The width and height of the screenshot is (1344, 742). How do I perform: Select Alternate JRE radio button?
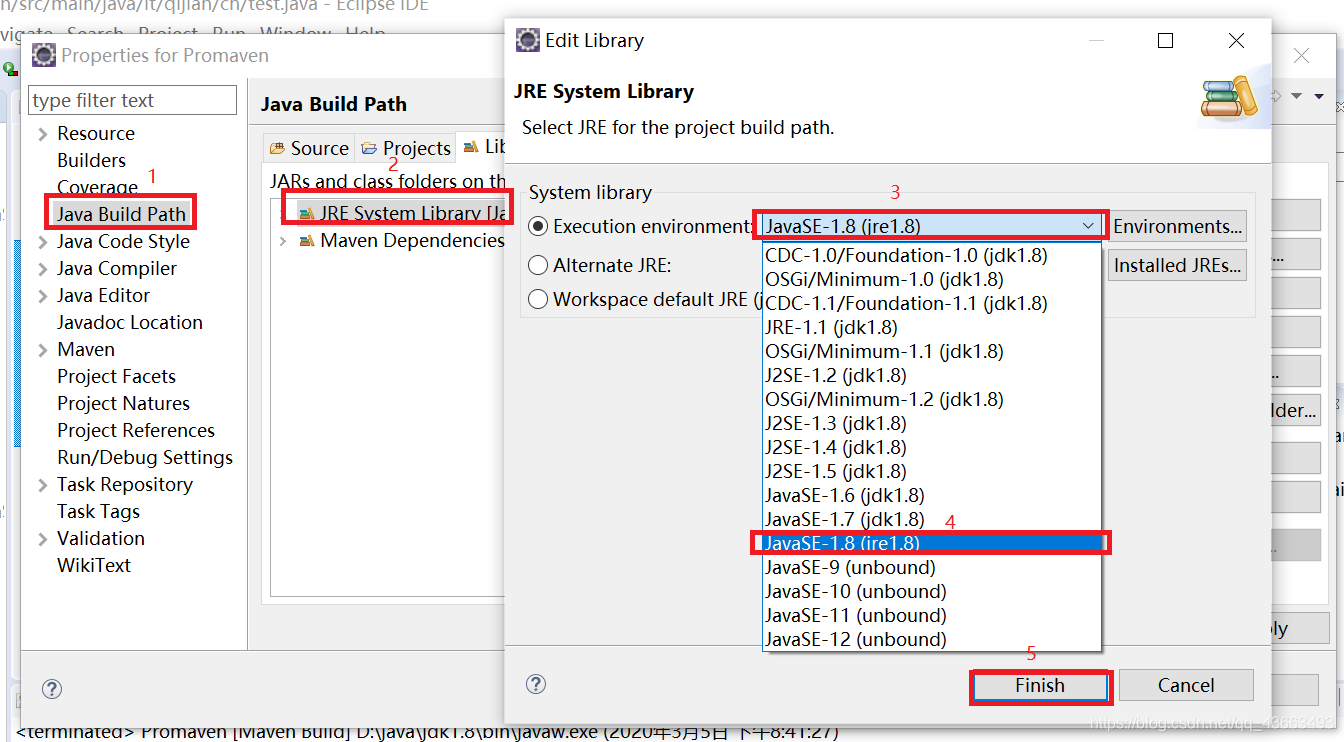coord(538,265)
